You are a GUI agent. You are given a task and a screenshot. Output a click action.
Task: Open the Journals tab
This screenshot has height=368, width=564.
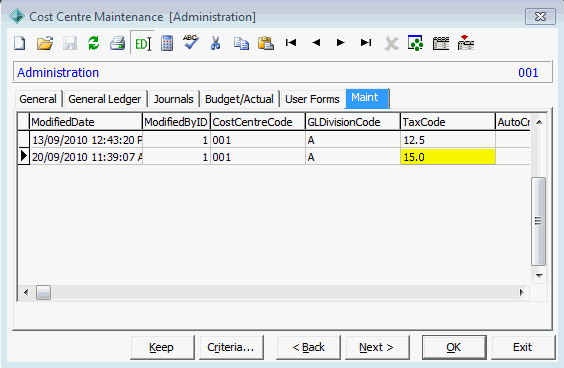[173, 99]
